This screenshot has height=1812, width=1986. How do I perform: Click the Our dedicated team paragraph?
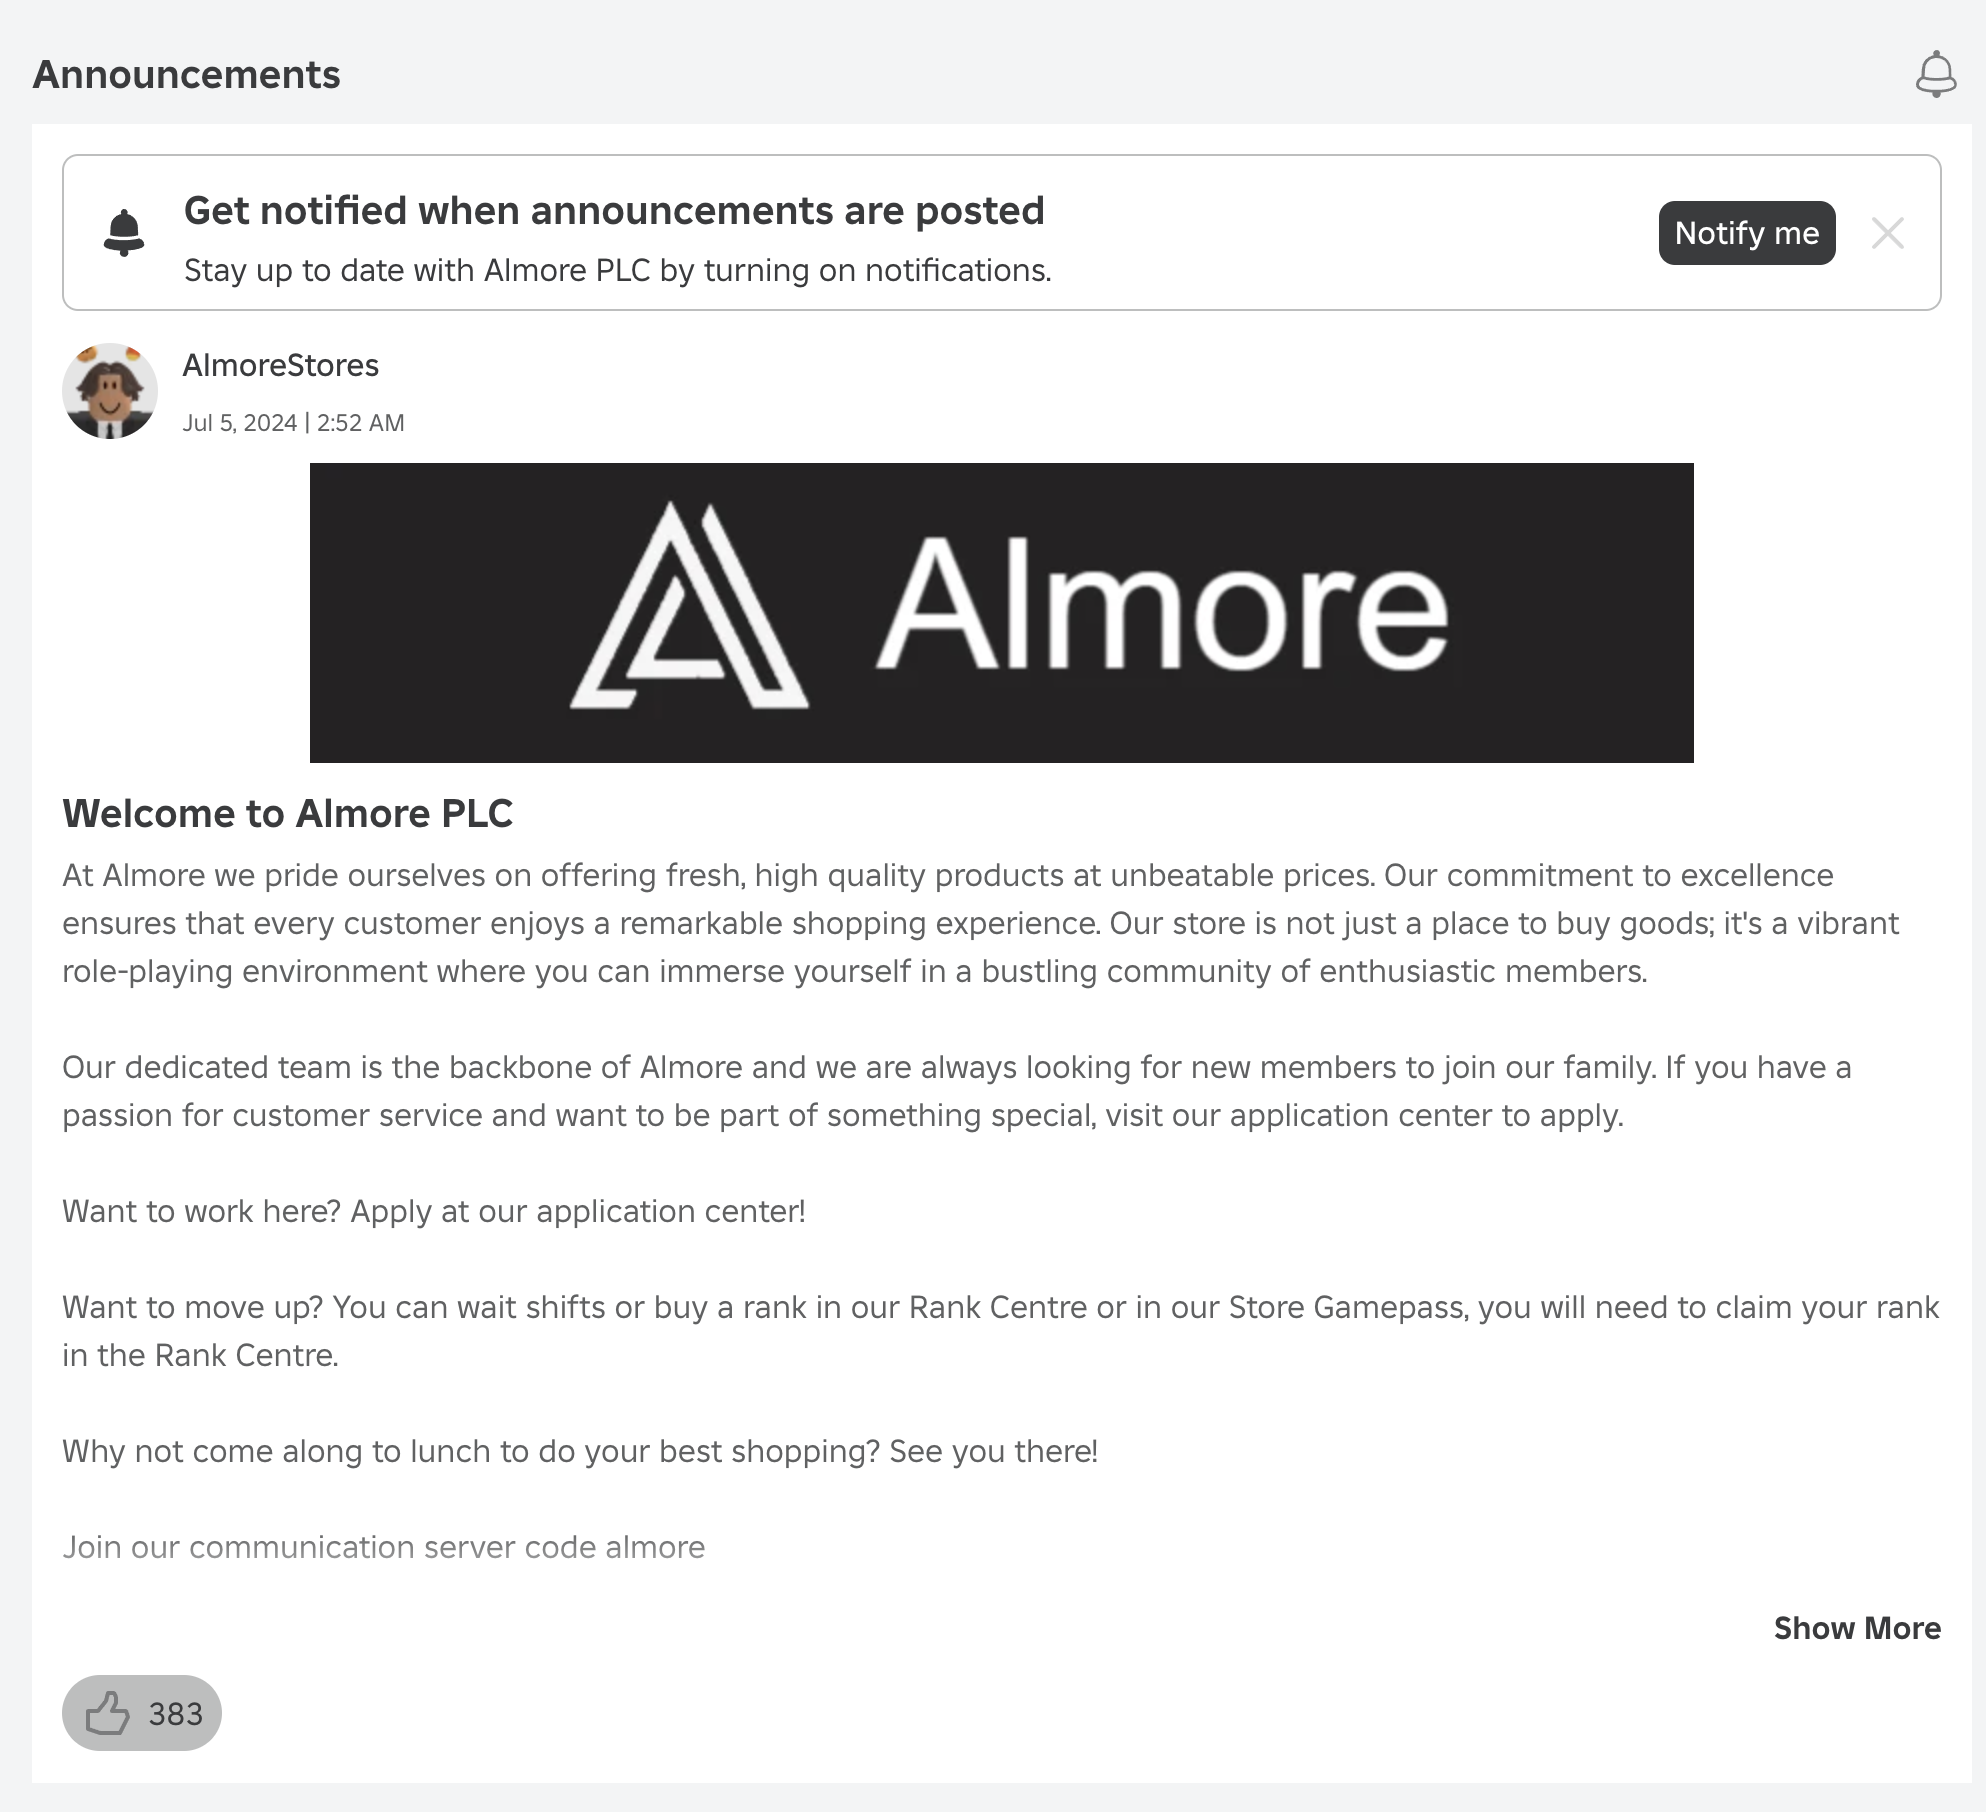[x=956, y=1091]
